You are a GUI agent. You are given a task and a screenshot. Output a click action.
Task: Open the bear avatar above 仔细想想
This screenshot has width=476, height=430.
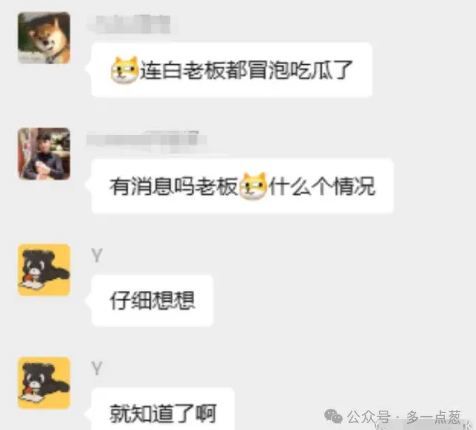coord(44,270)
